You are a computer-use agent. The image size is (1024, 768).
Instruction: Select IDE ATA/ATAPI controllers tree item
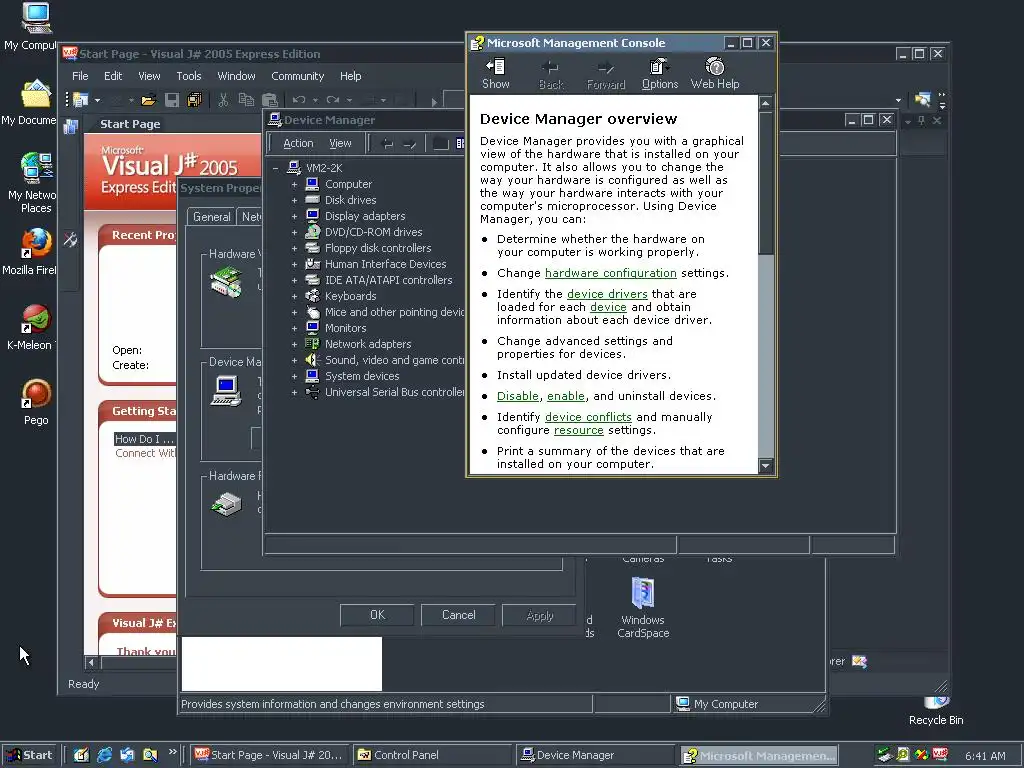(389, 280)
